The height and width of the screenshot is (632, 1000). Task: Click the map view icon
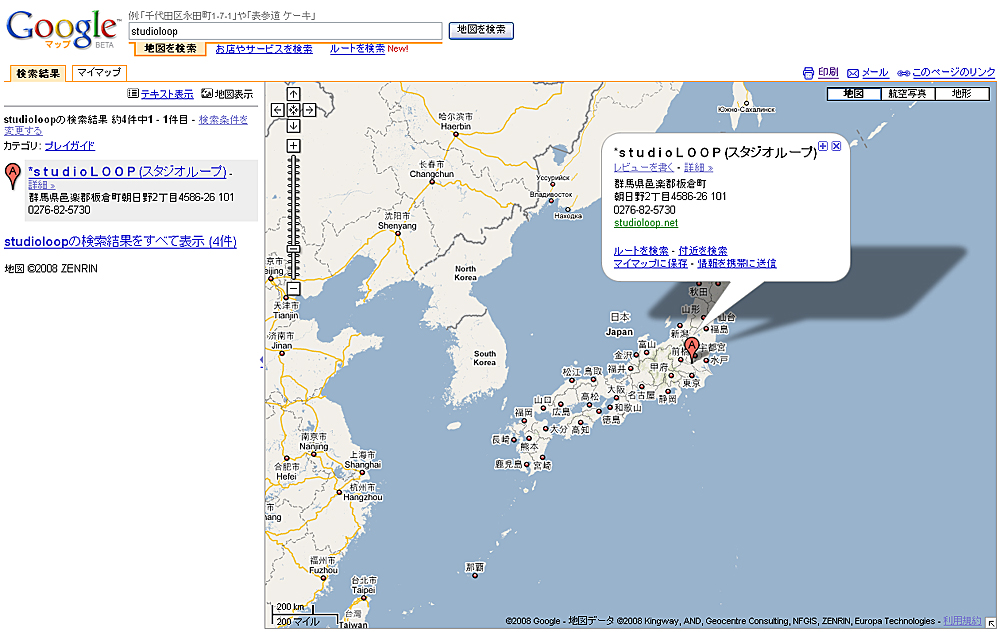pos(207,93)
